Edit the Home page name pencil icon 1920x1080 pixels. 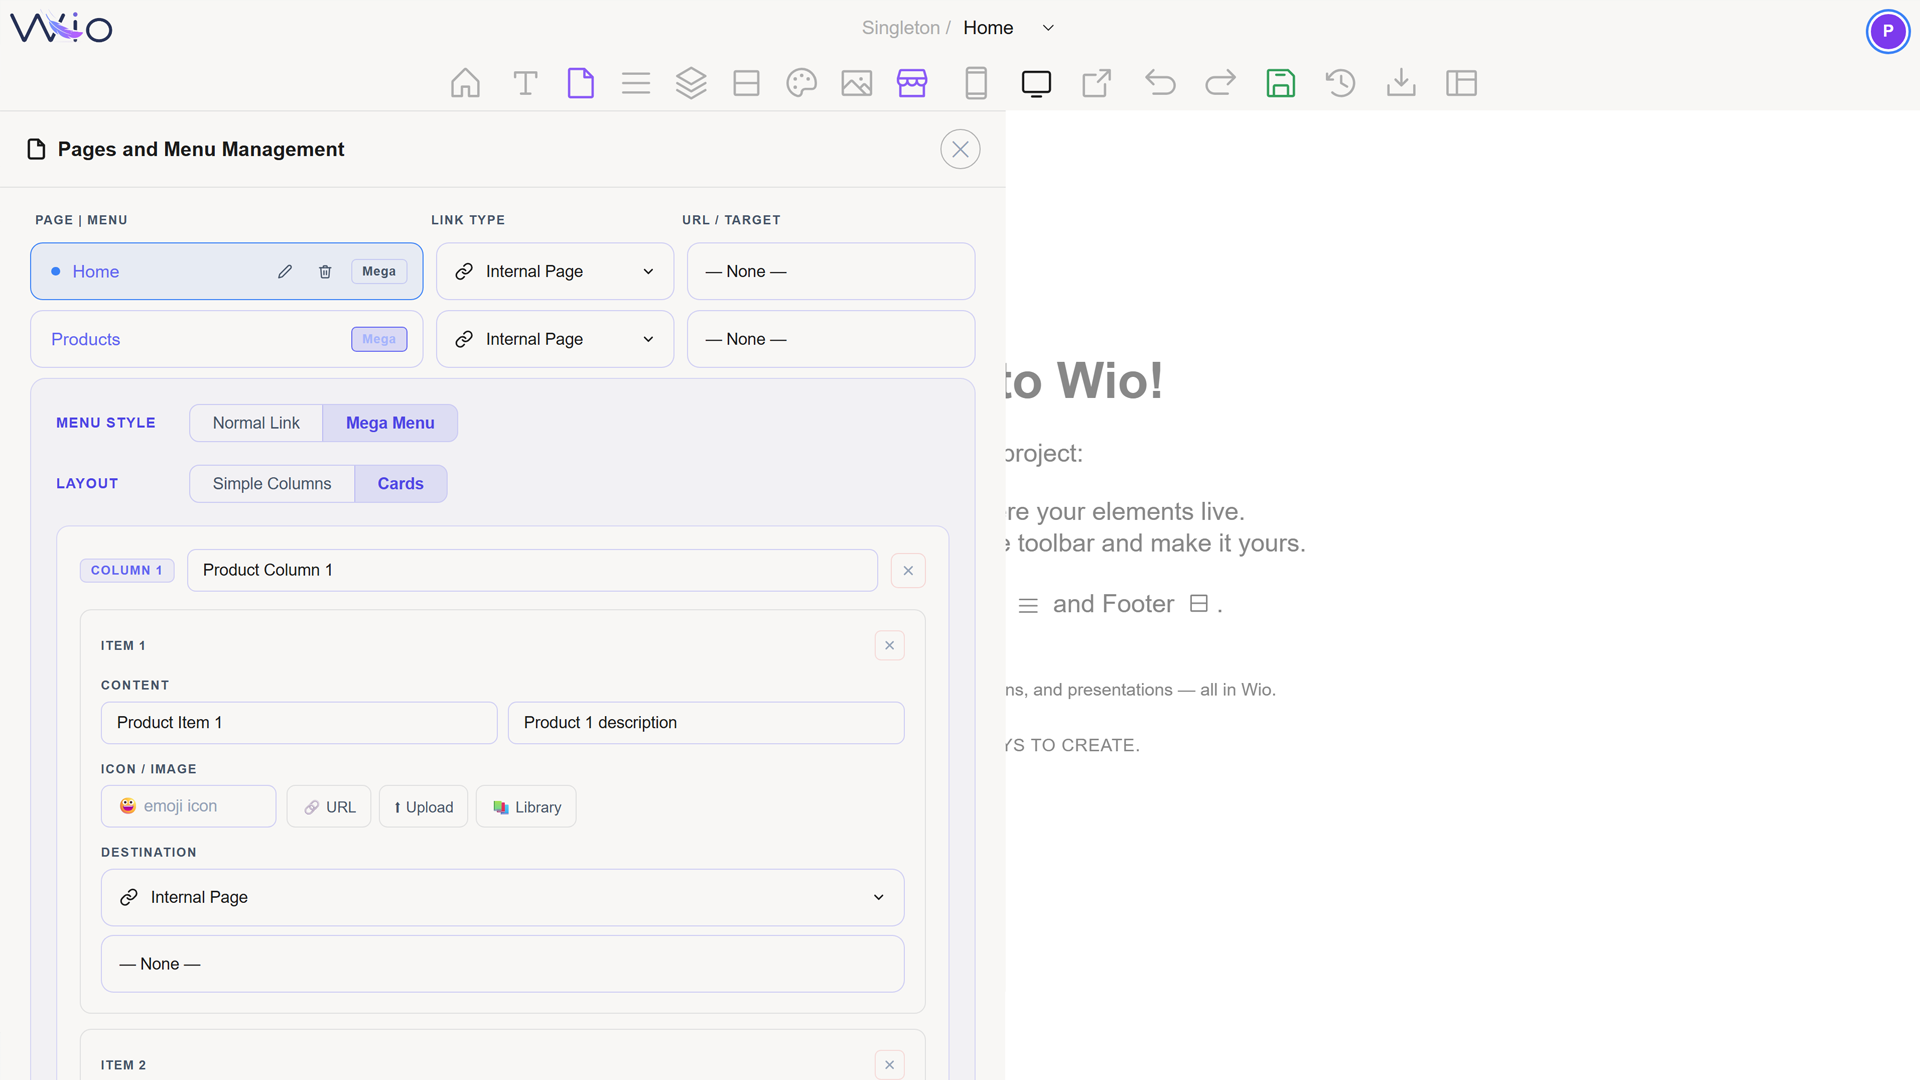[x=285, y=271]
